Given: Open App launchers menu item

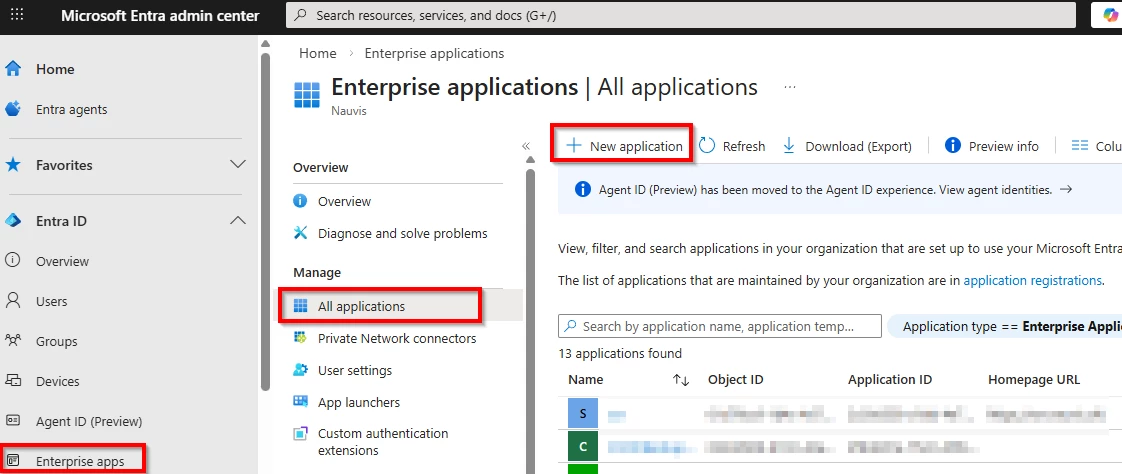Looking at the screenshot, I should click(358, 402).
